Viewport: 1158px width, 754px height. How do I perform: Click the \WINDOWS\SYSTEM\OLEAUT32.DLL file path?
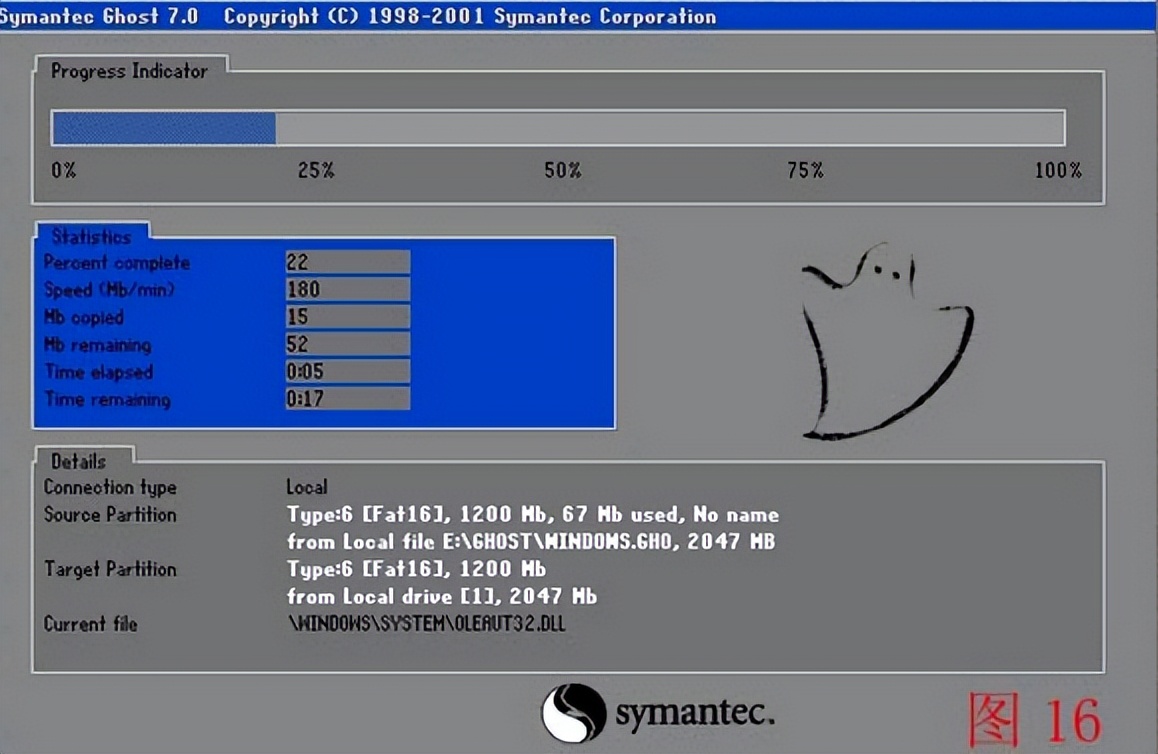[427, 624]
